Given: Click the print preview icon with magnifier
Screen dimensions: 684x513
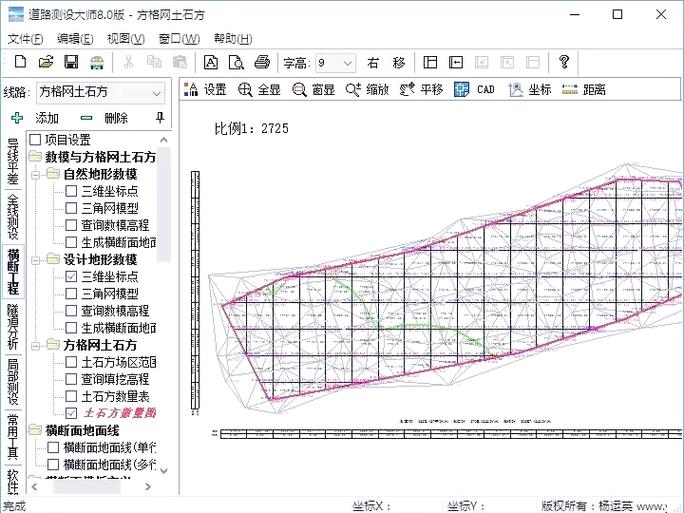Looking at the screenshot, I should pos(236,62).
